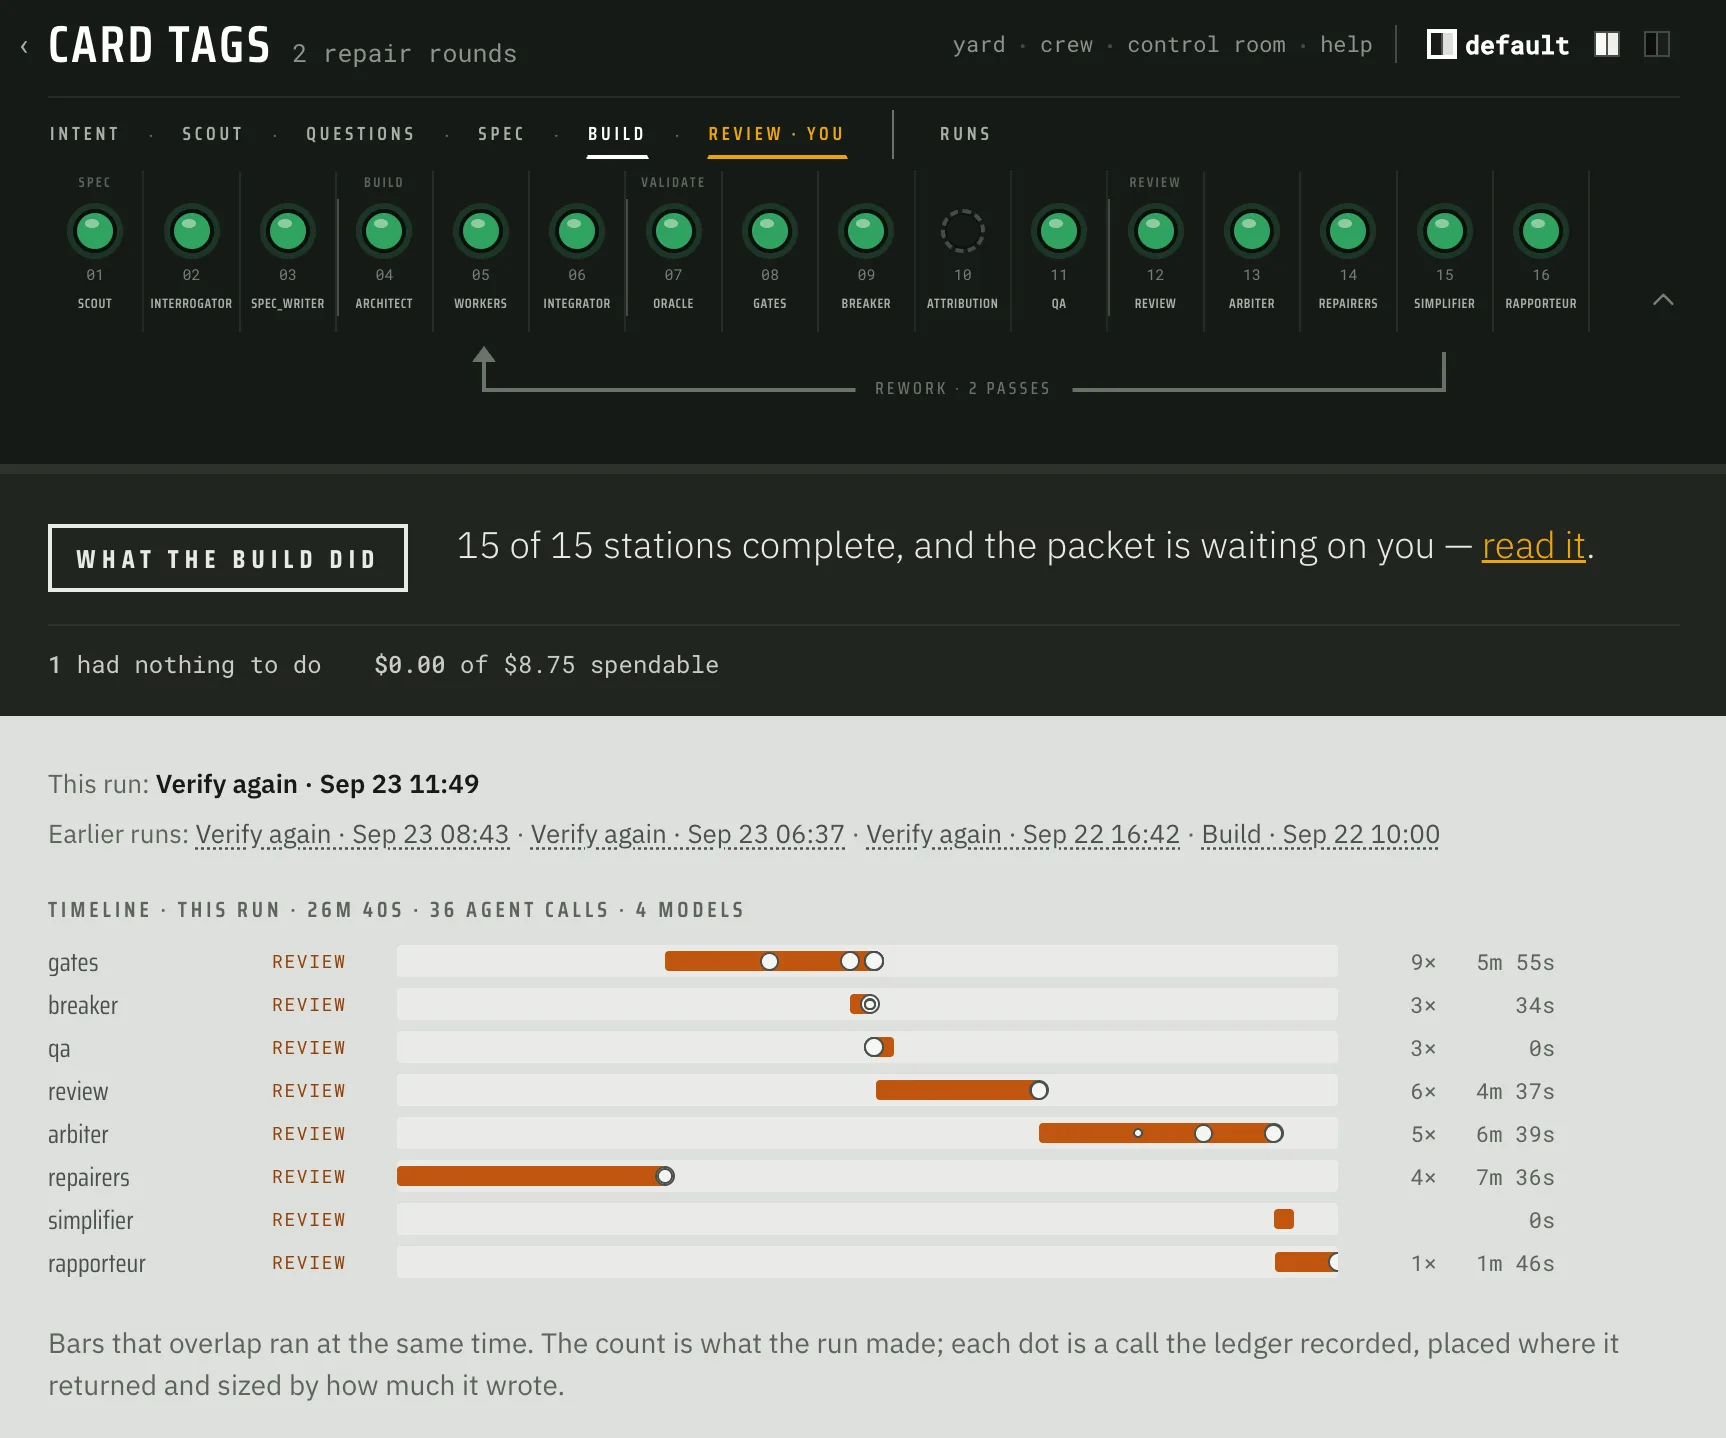Click the 01 Scout station indicator

(x=95, y=232)
